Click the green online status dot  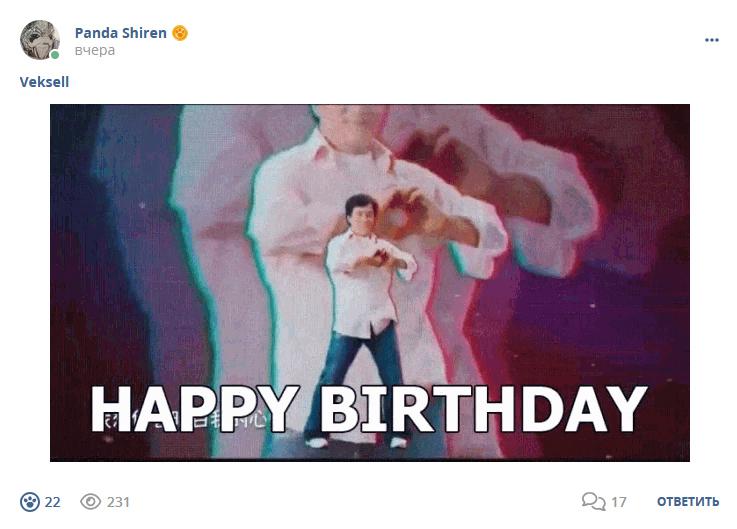[x=55, y=55]
